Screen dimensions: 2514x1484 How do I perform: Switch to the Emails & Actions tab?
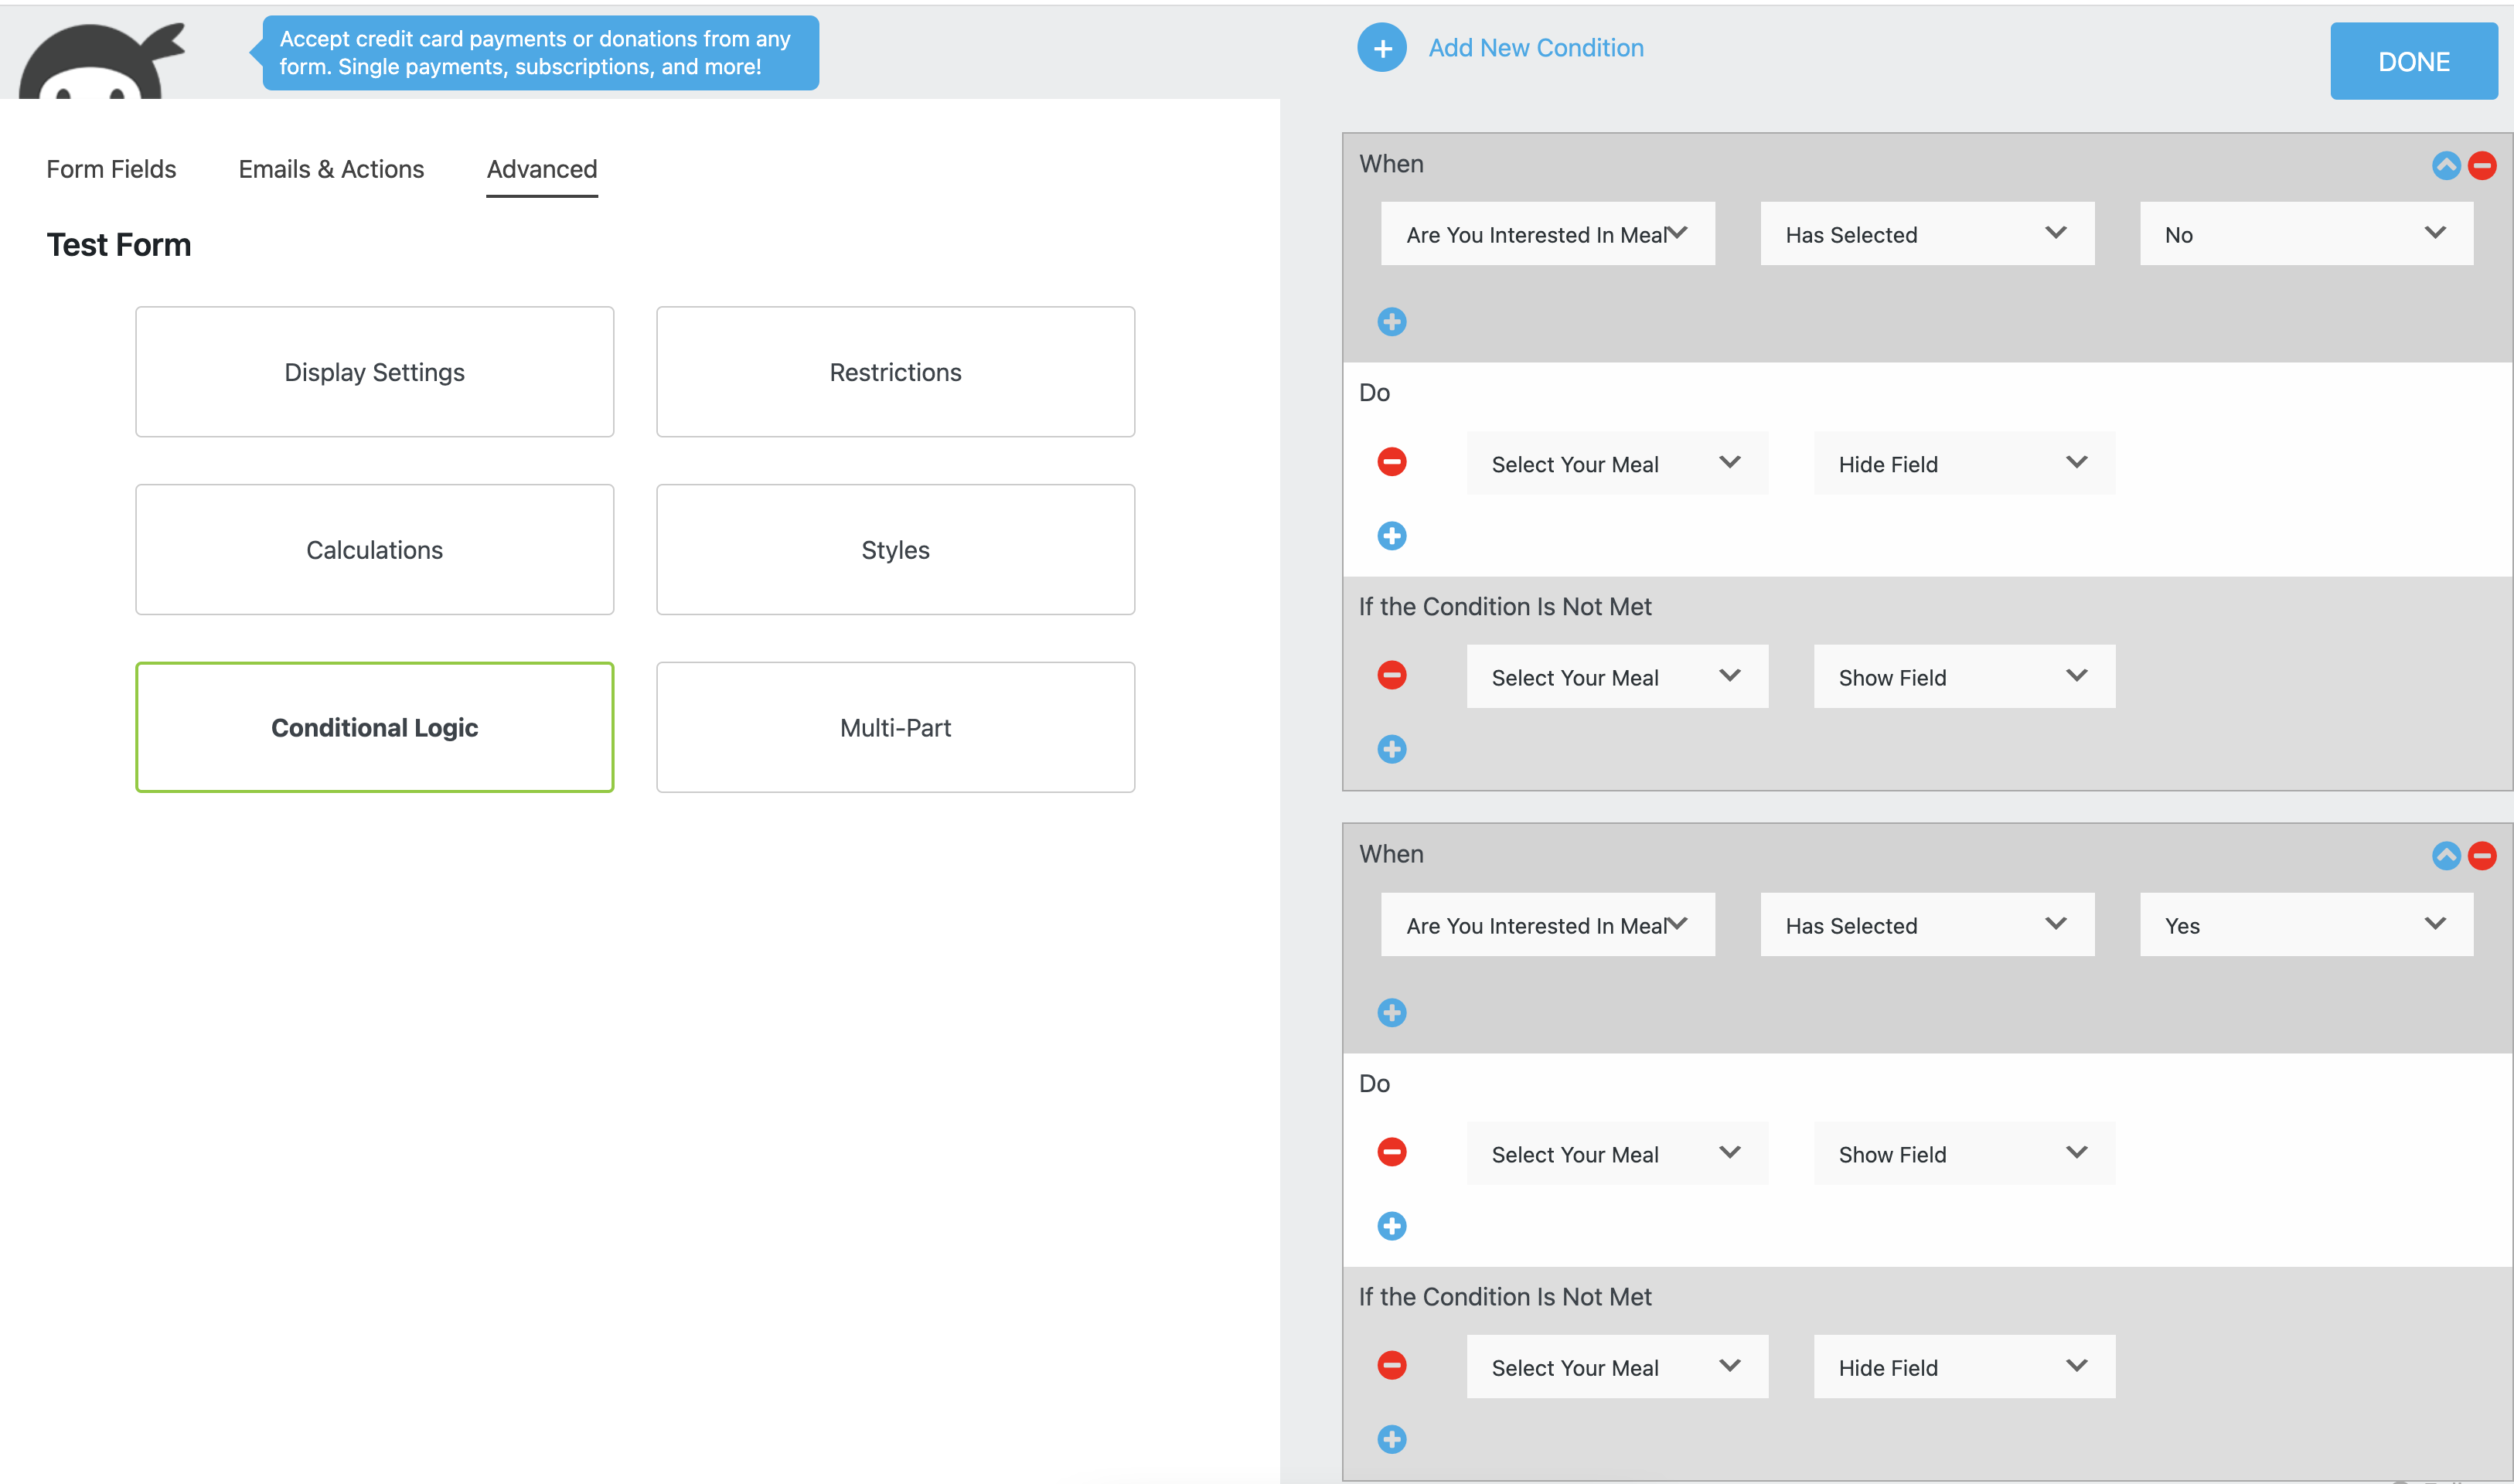pos(331,169)
